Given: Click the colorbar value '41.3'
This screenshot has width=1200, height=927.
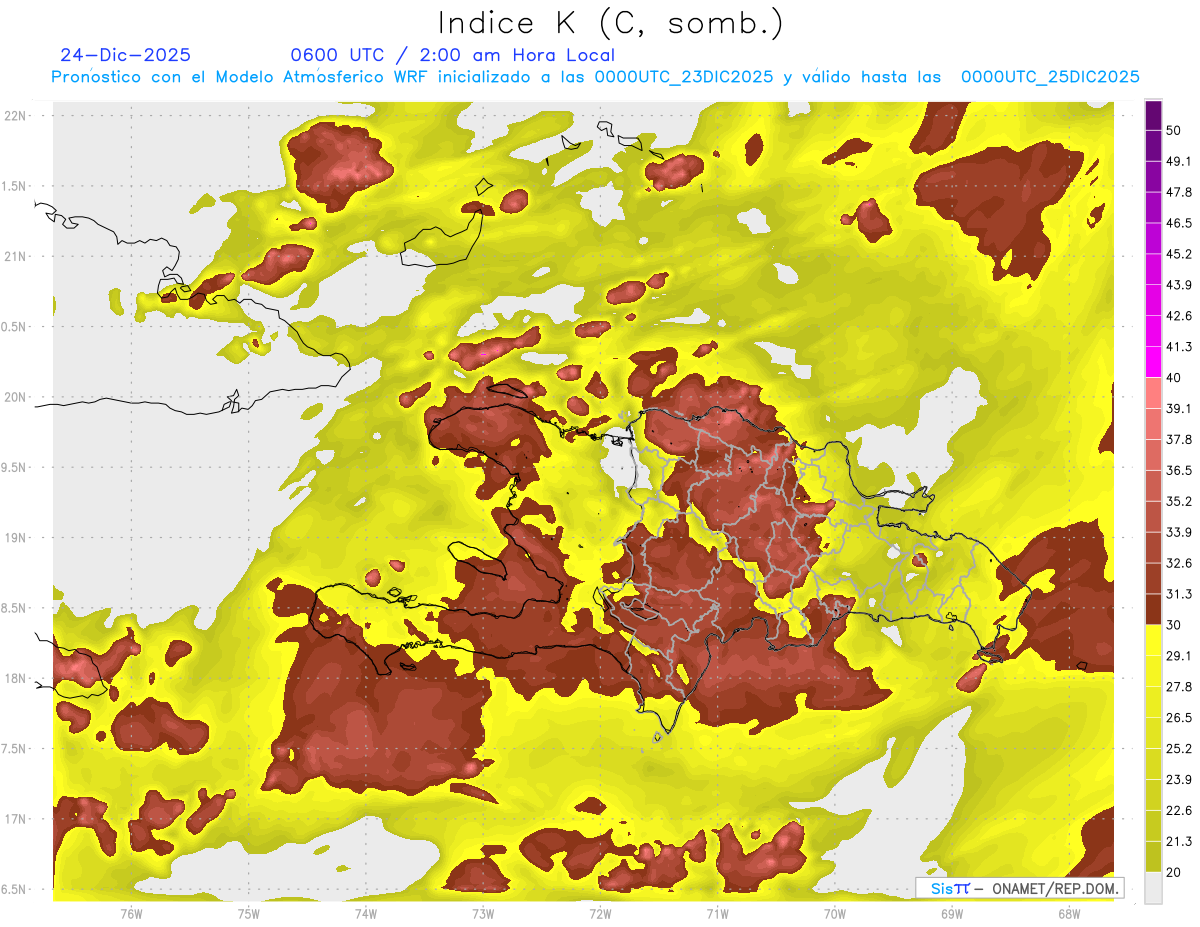Looking at the screenshot, I should (1179, 347).
